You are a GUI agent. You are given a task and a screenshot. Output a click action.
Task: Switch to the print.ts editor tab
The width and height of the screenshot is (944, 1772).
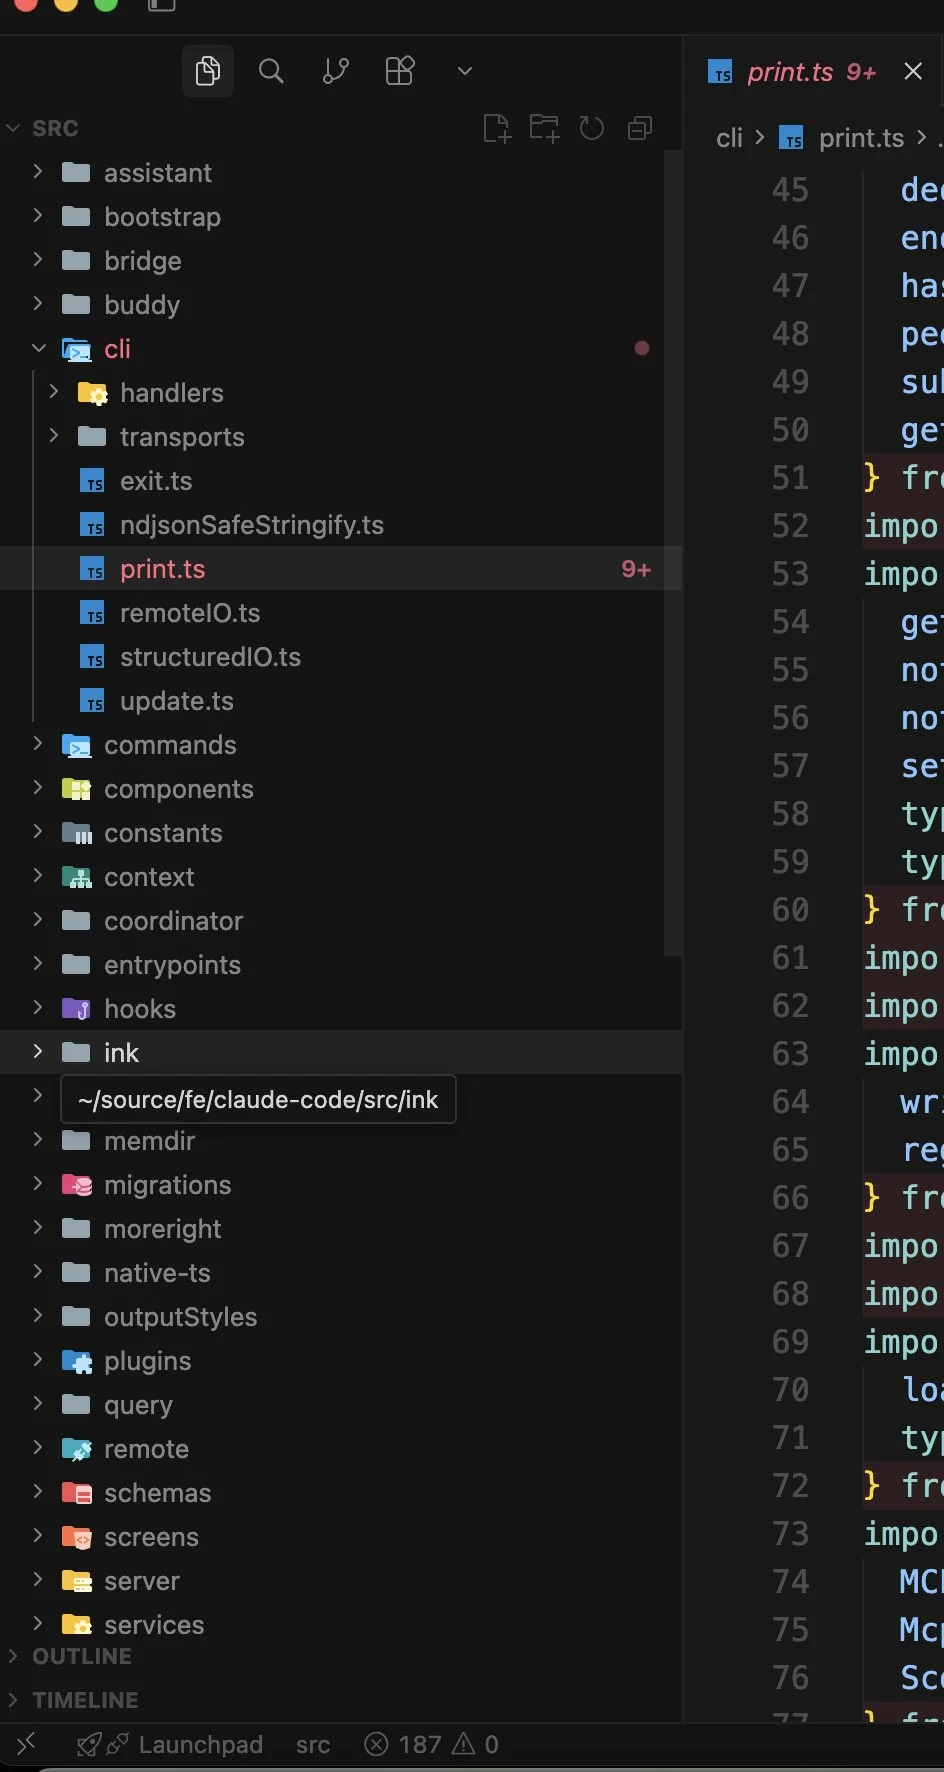[x=790, y=72]
